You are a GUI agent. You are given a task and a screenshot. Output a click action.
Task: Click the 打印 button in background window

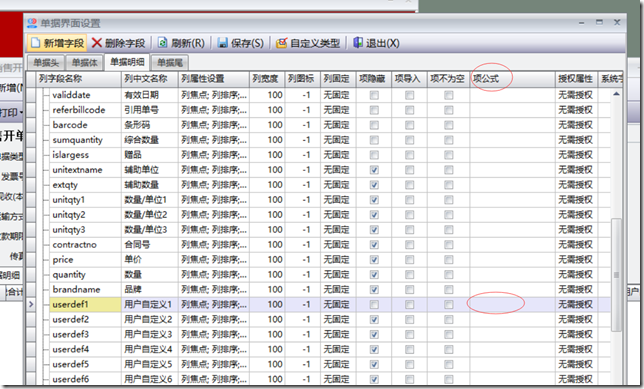coord(12,112)
